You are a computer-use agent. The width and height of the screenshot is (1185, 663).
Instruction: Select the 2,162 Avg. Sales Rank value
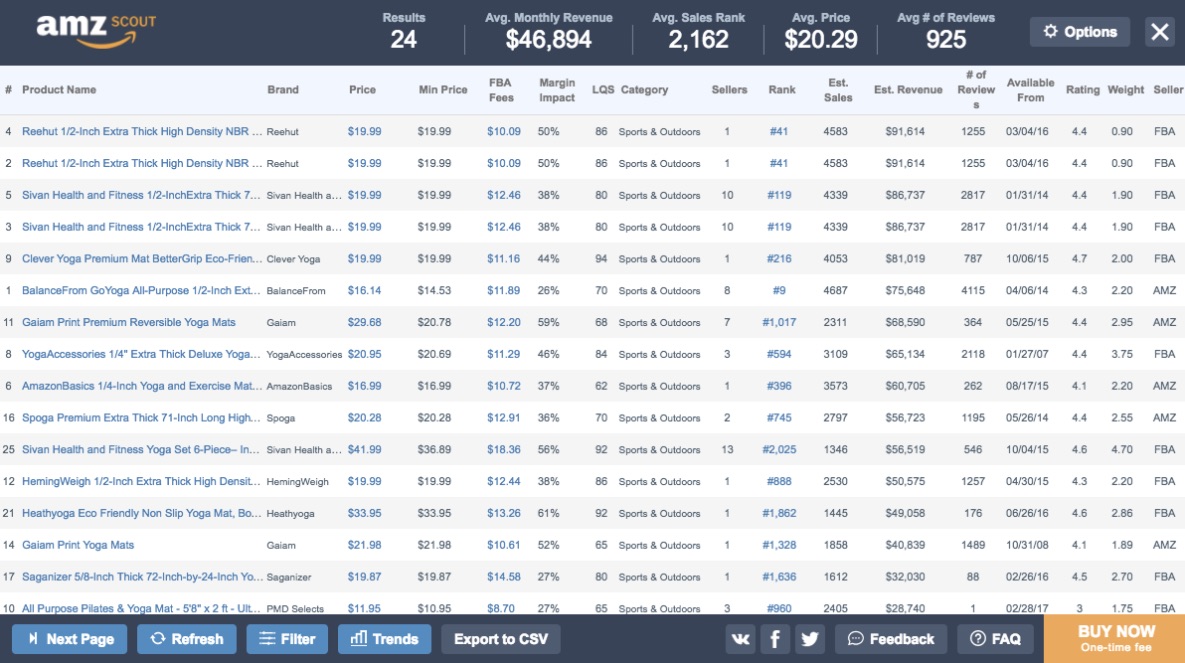[698, 39]
